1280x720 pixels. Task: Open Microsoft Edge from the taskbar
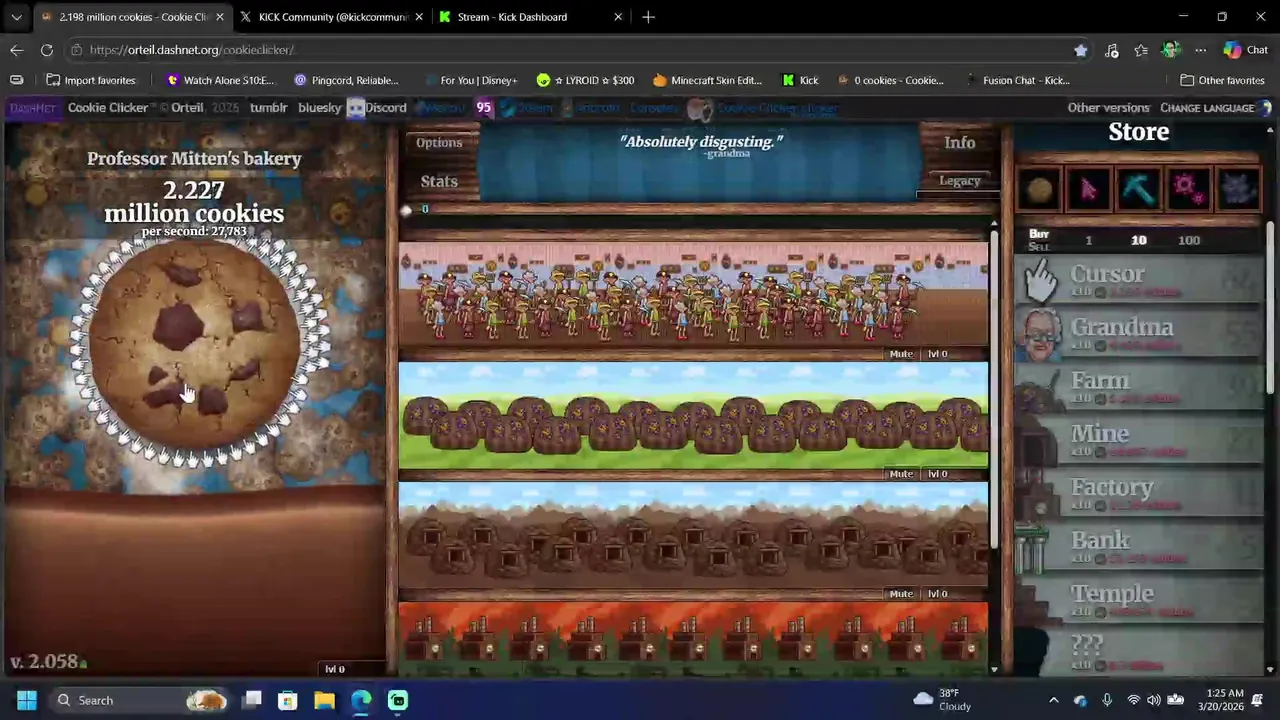click(361, 700)
